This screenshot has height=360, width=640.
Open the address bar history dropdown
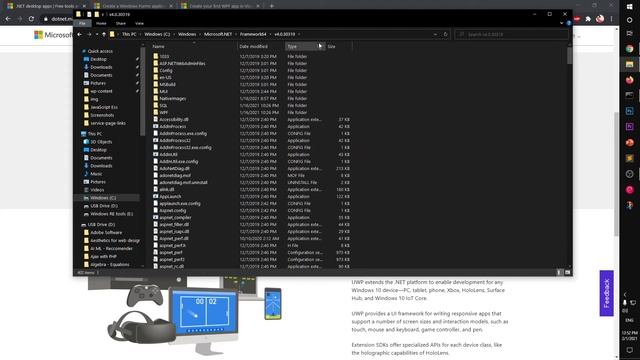coord(435,34)
